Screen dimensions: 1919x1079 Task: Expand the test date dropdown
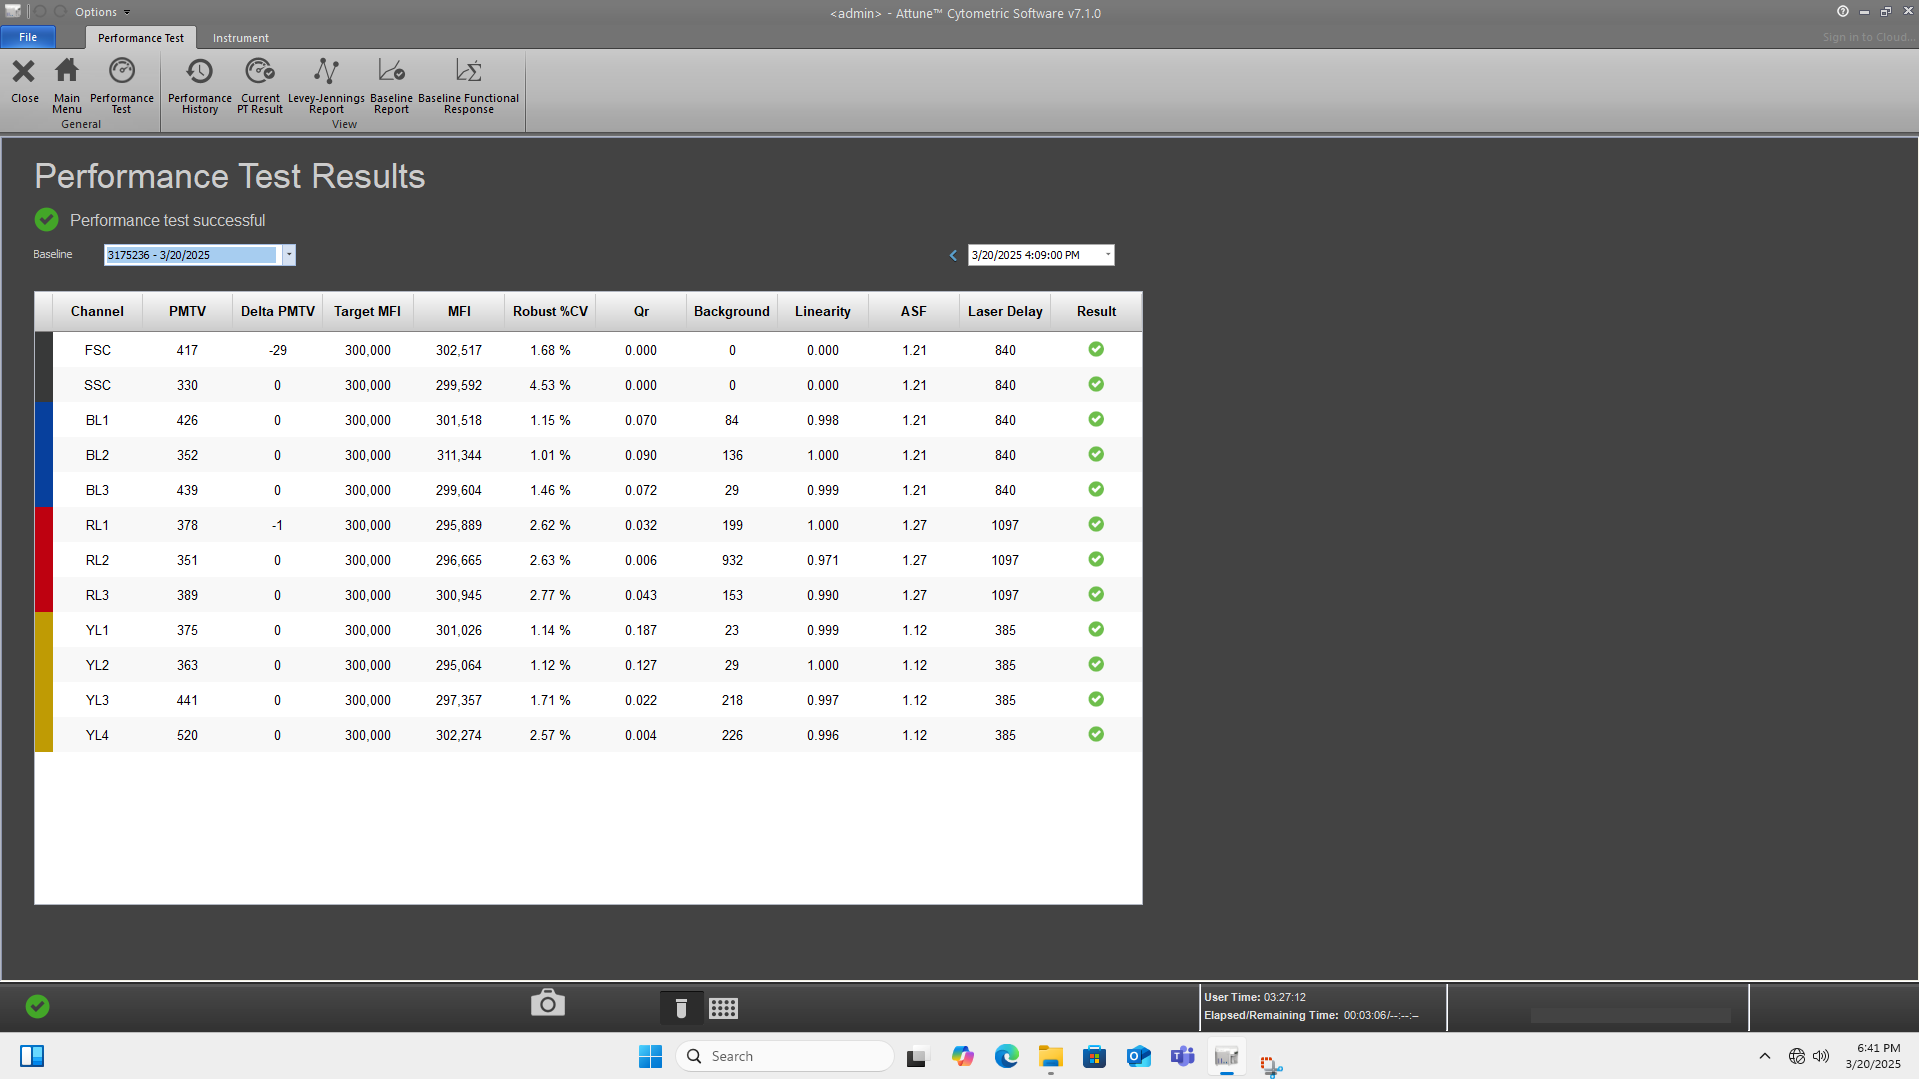tap(1107, 255)
